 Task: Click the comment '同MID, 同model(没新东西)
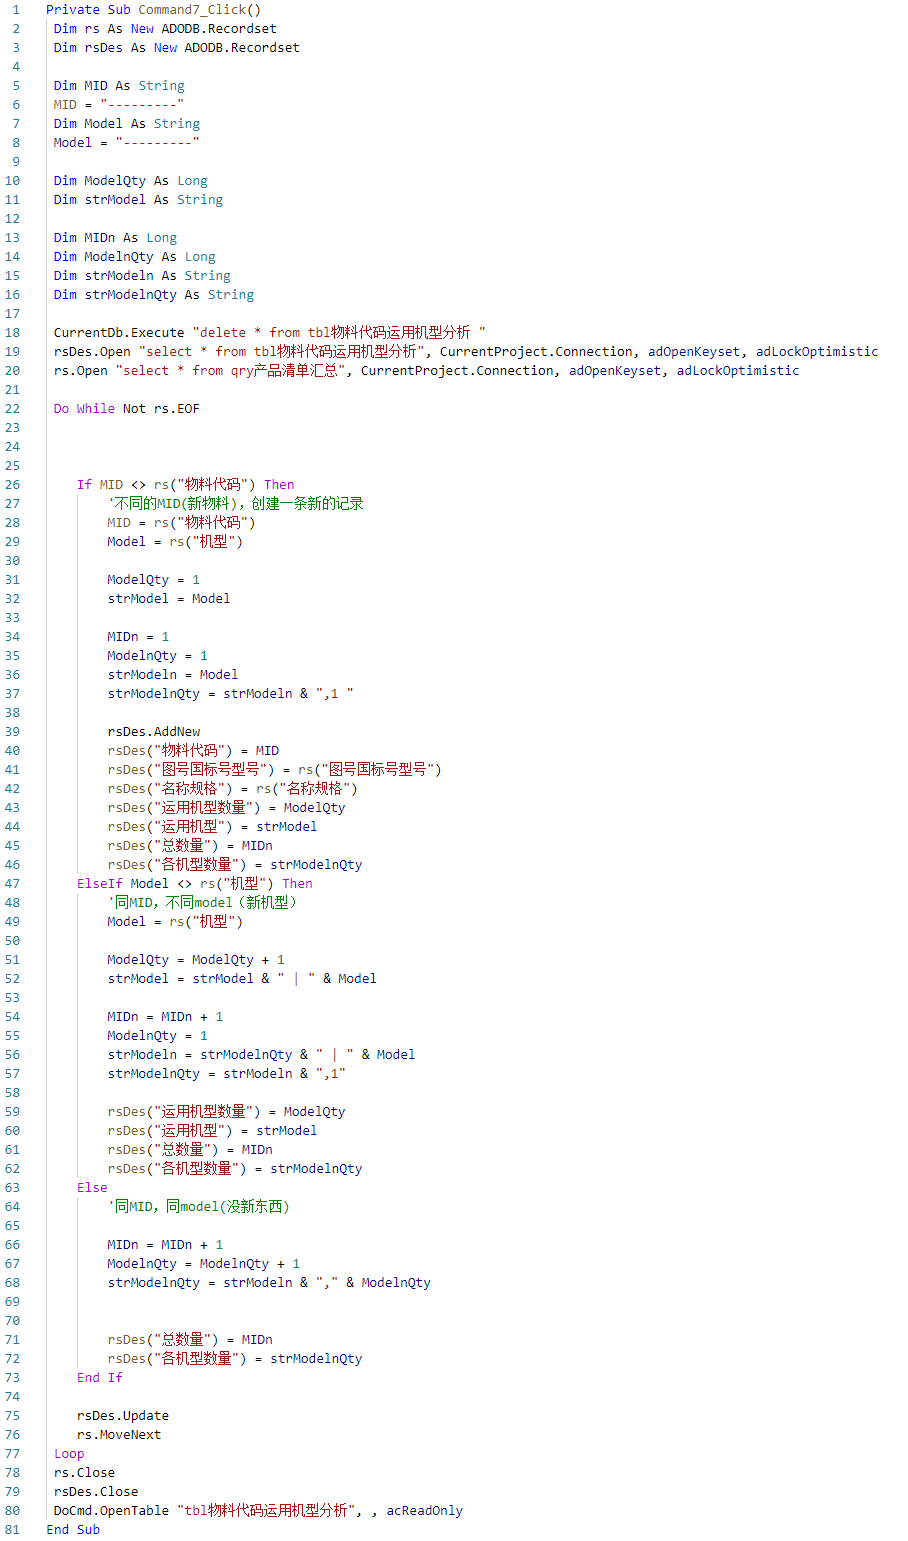point(199,1207)
